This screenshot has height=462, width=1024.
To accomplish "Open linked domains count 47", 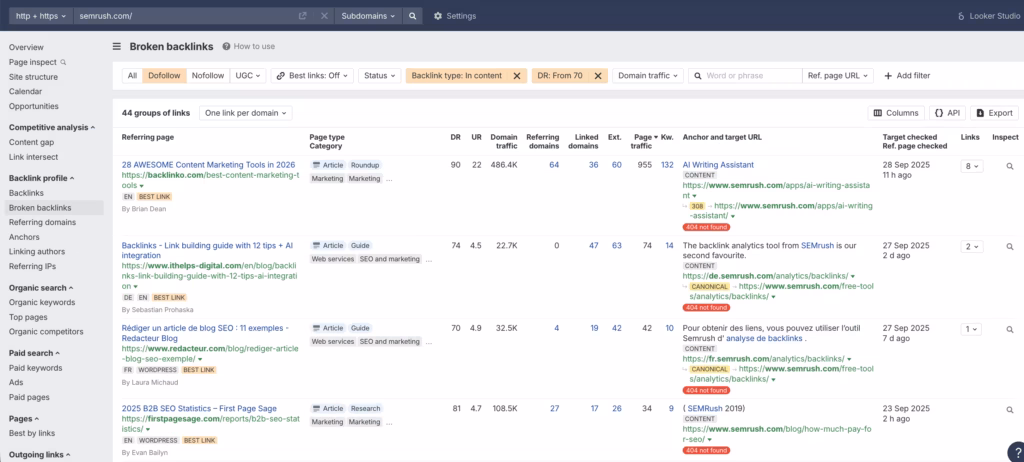I will pyautogui.click(x=594, y=246).
